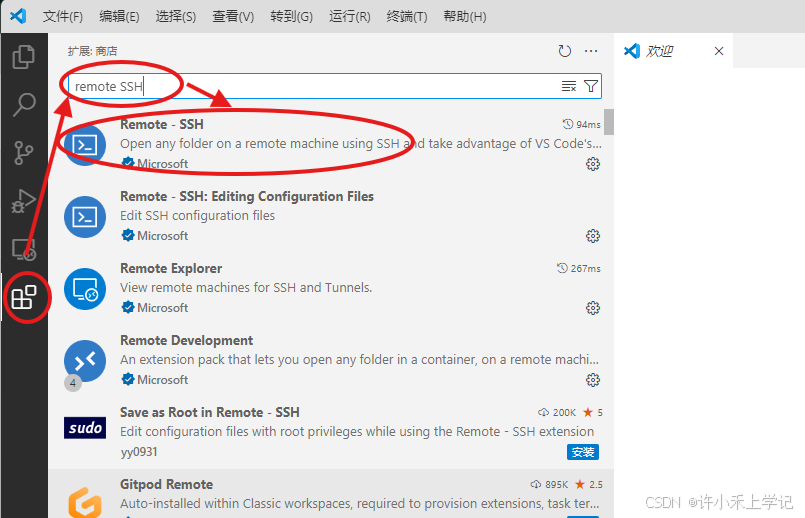805x518 pixels.
Task: Open the Remote - SSH extension title
Action: click(x=162, y=125)
